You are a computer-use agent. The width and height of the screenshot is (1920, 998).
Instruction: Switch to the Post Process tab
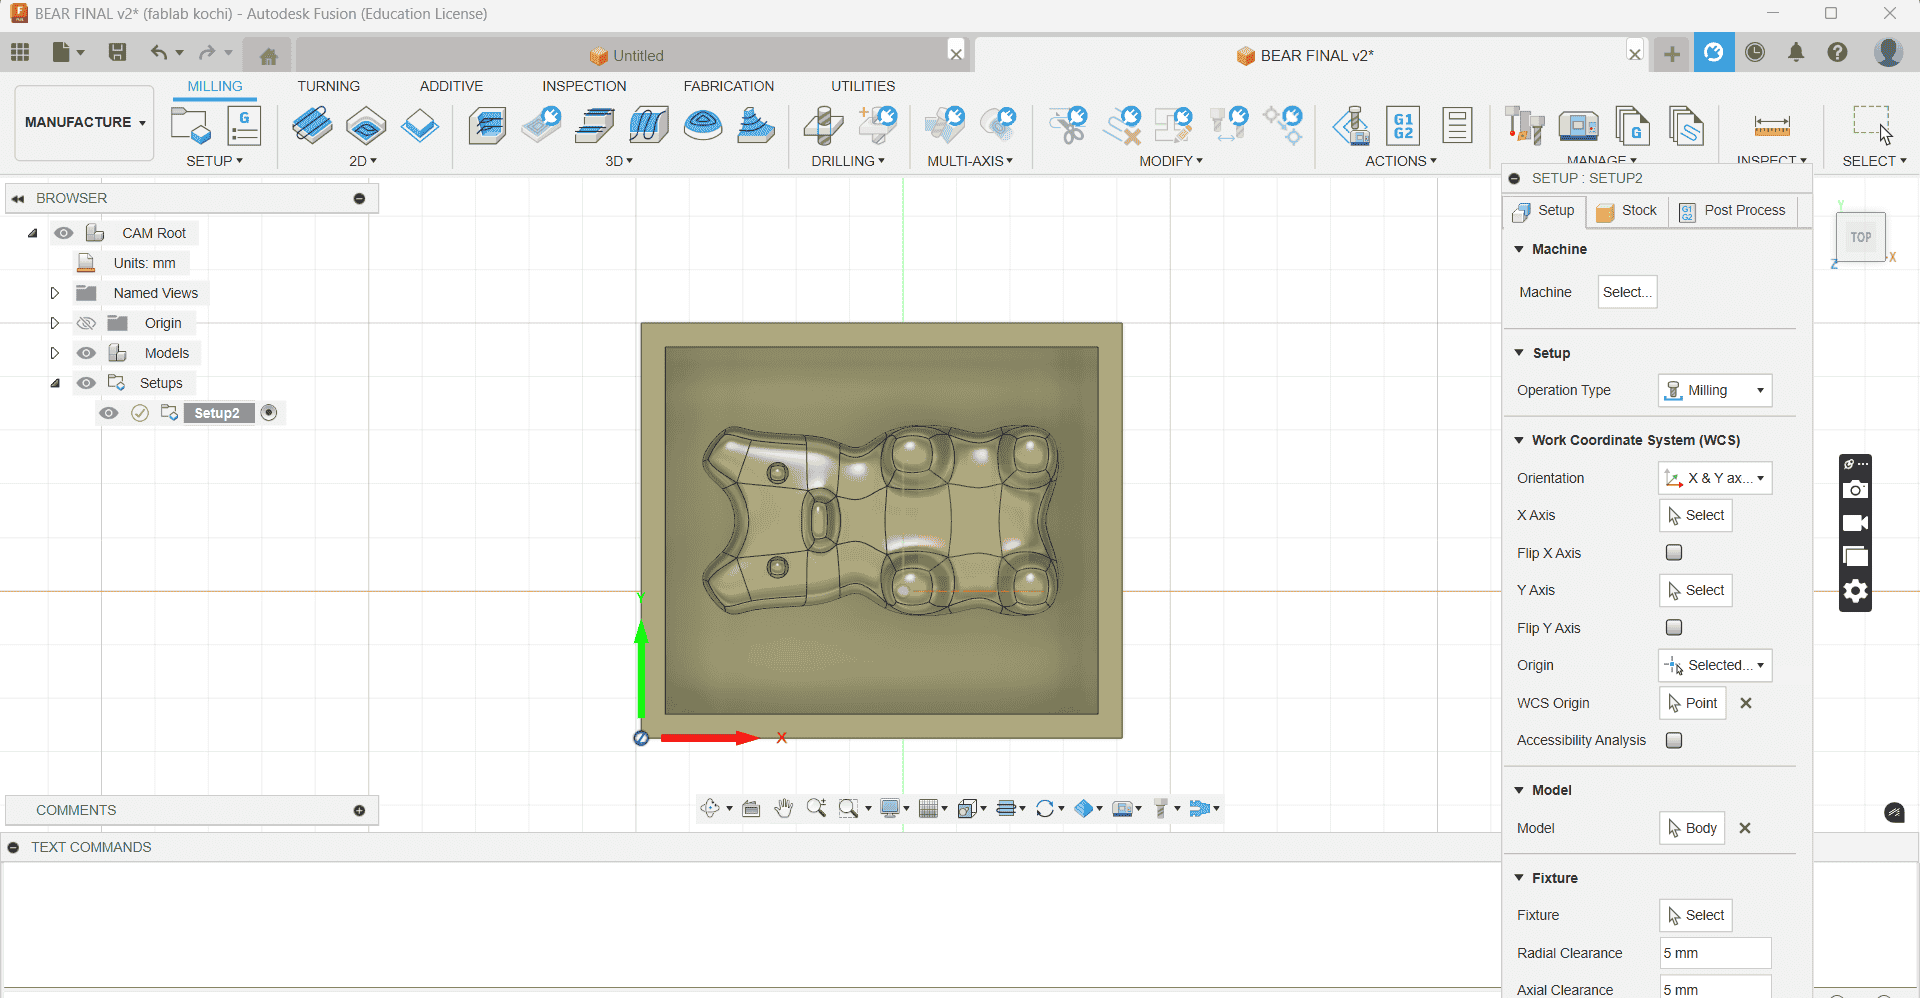[x=1733, y=211]
